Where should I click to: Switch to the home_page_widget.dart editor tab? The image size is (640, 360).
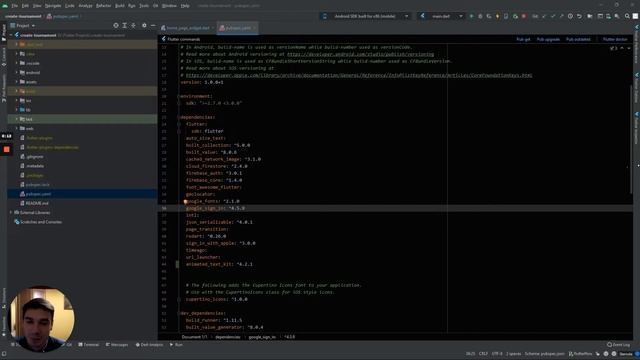point(187,28)
